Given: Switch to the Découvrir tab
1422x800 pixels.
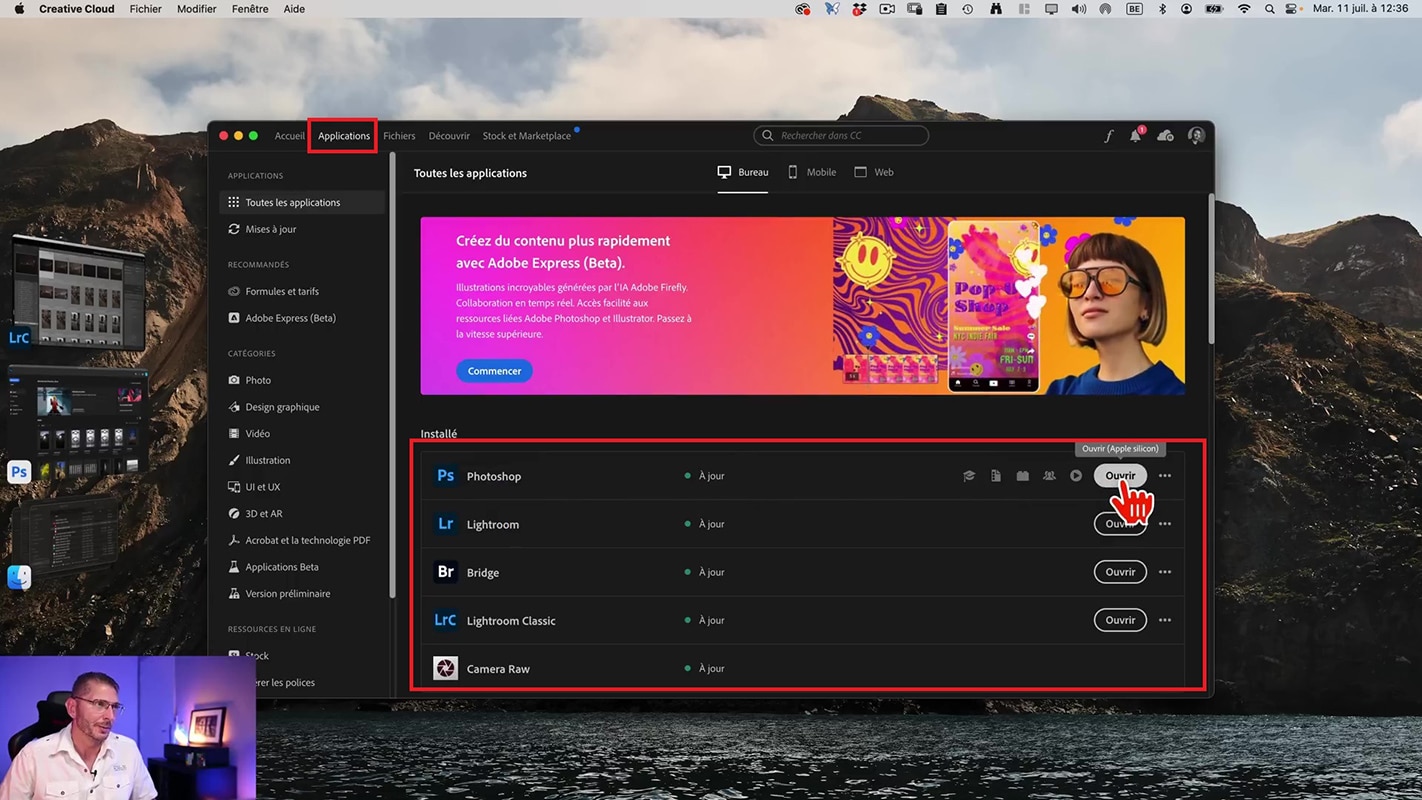Looking at the screenshot, I should (449, 136).
